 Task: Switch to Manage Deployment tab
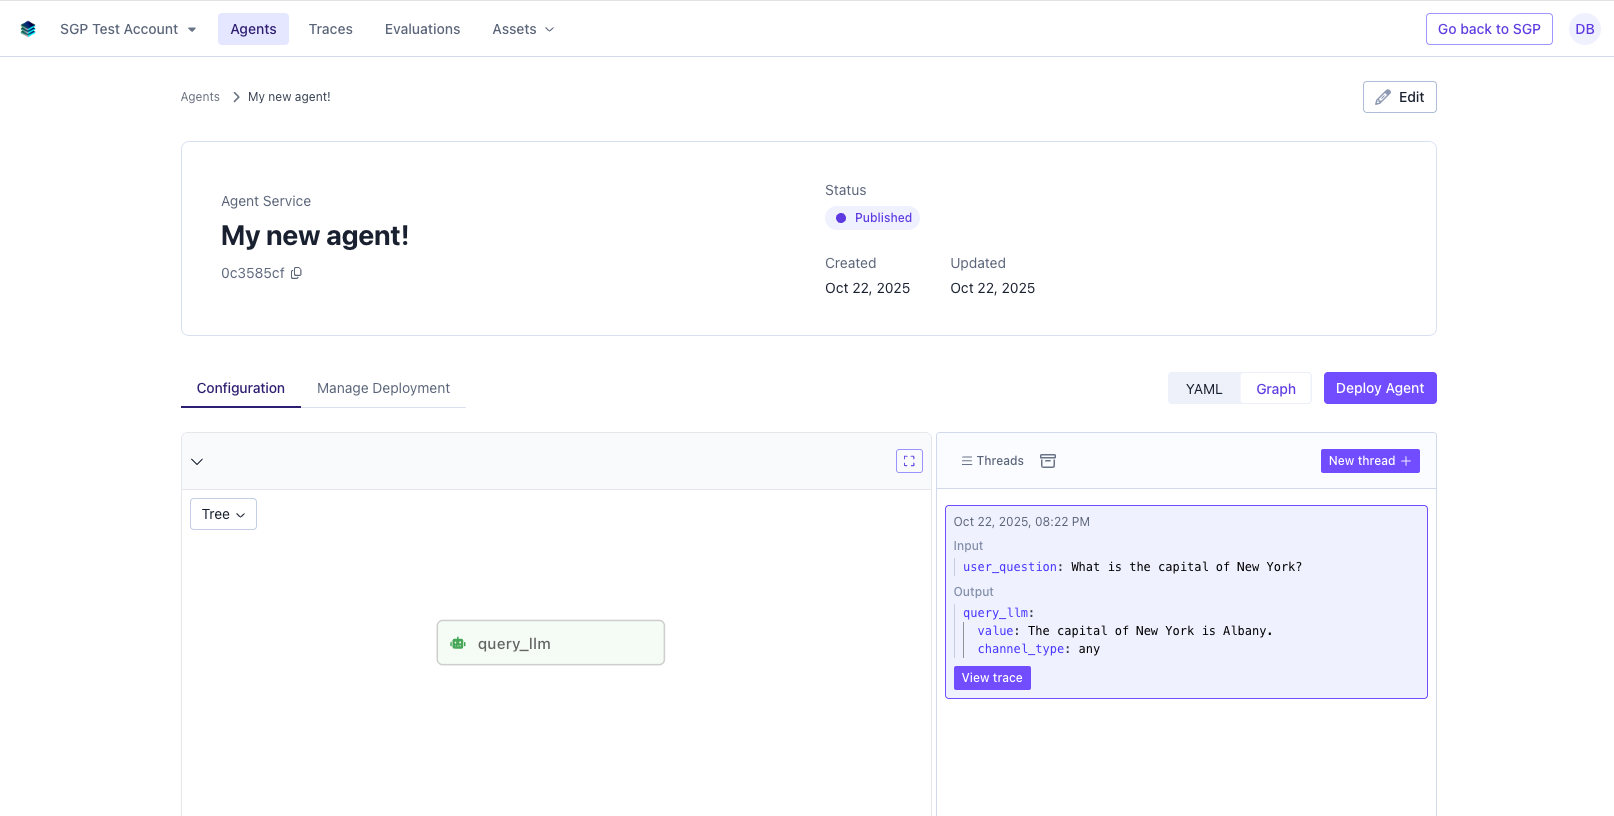(x=383, y=388)
